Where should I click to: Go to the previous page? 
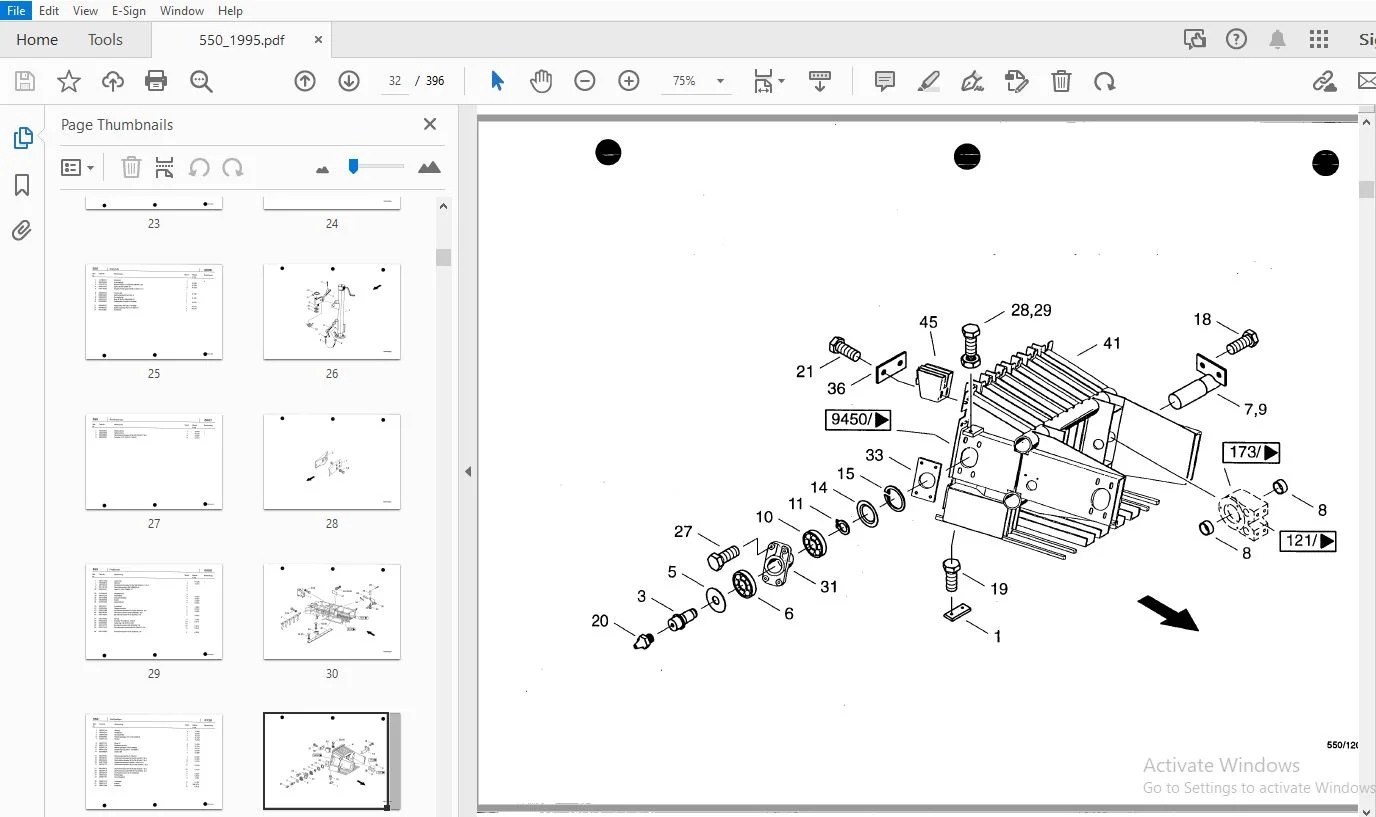[x=305, y=81]
